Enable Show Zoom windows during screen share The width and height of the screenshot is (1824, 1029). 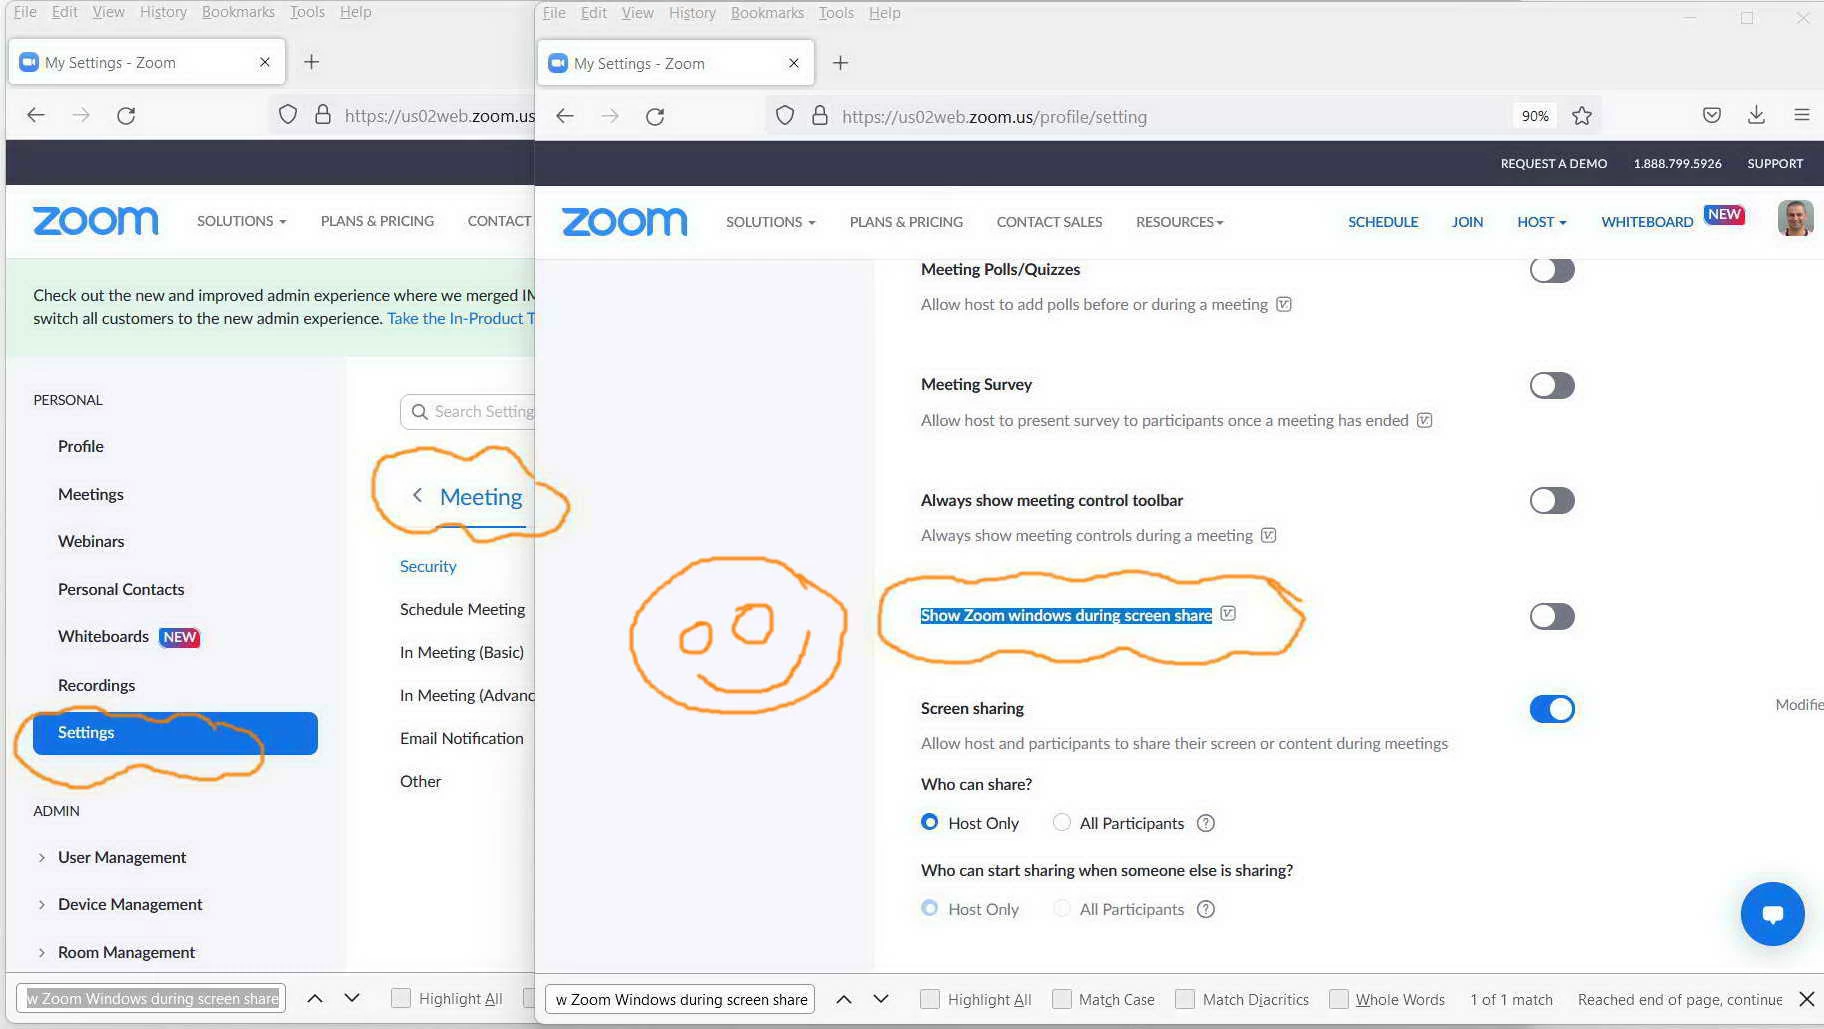(x=1552, y=616)
